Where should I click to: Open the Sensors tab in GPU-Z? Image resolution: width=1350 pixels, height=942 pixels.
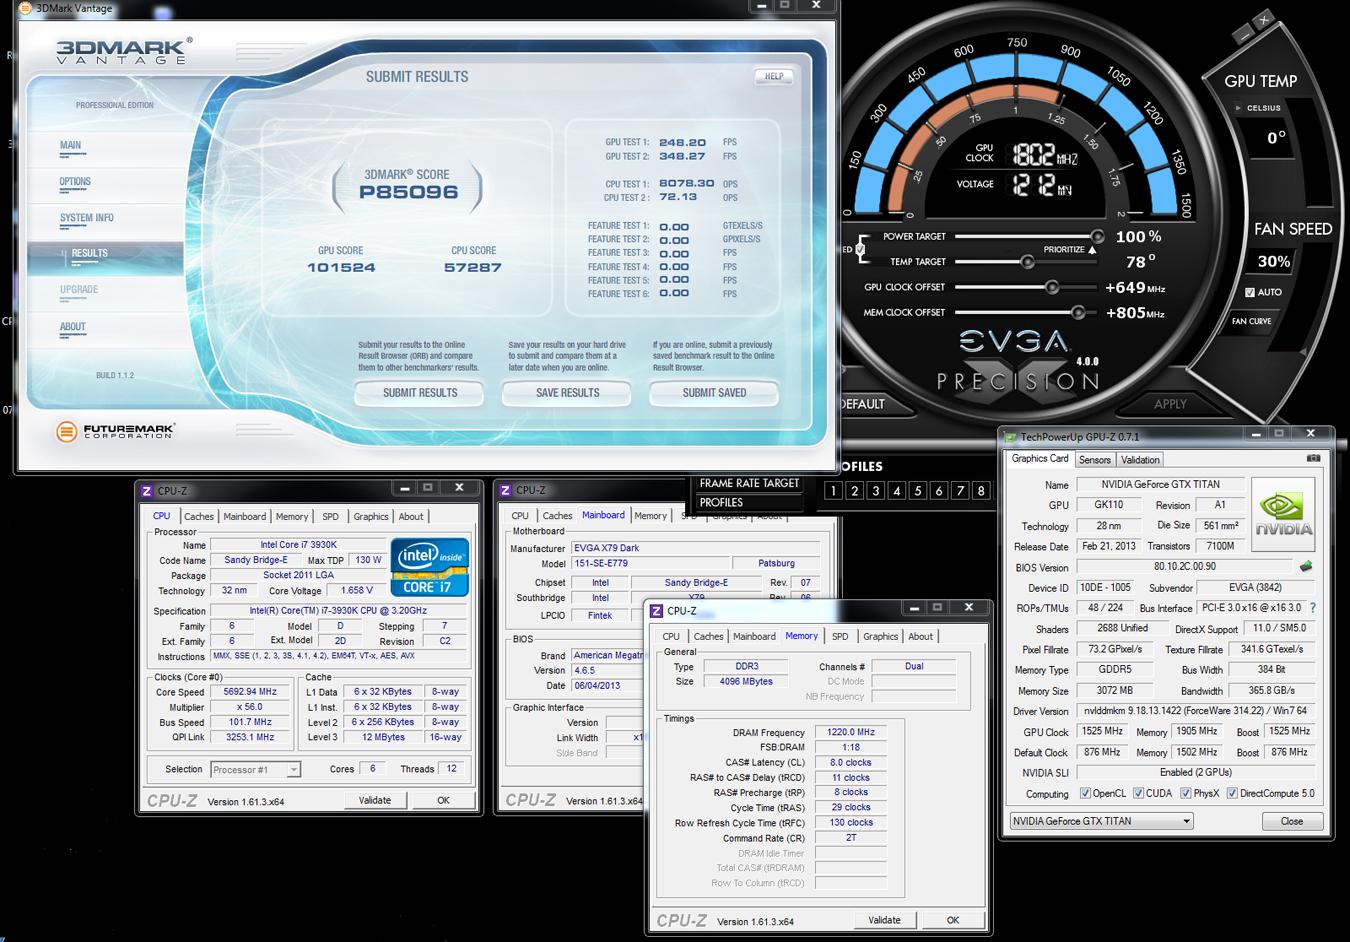tap(1095, 460)
